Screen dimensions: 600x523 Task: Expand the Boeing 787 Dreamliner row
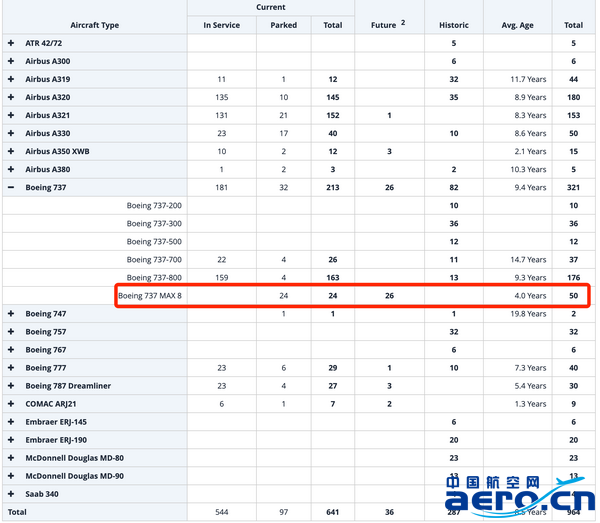[11, 385]
